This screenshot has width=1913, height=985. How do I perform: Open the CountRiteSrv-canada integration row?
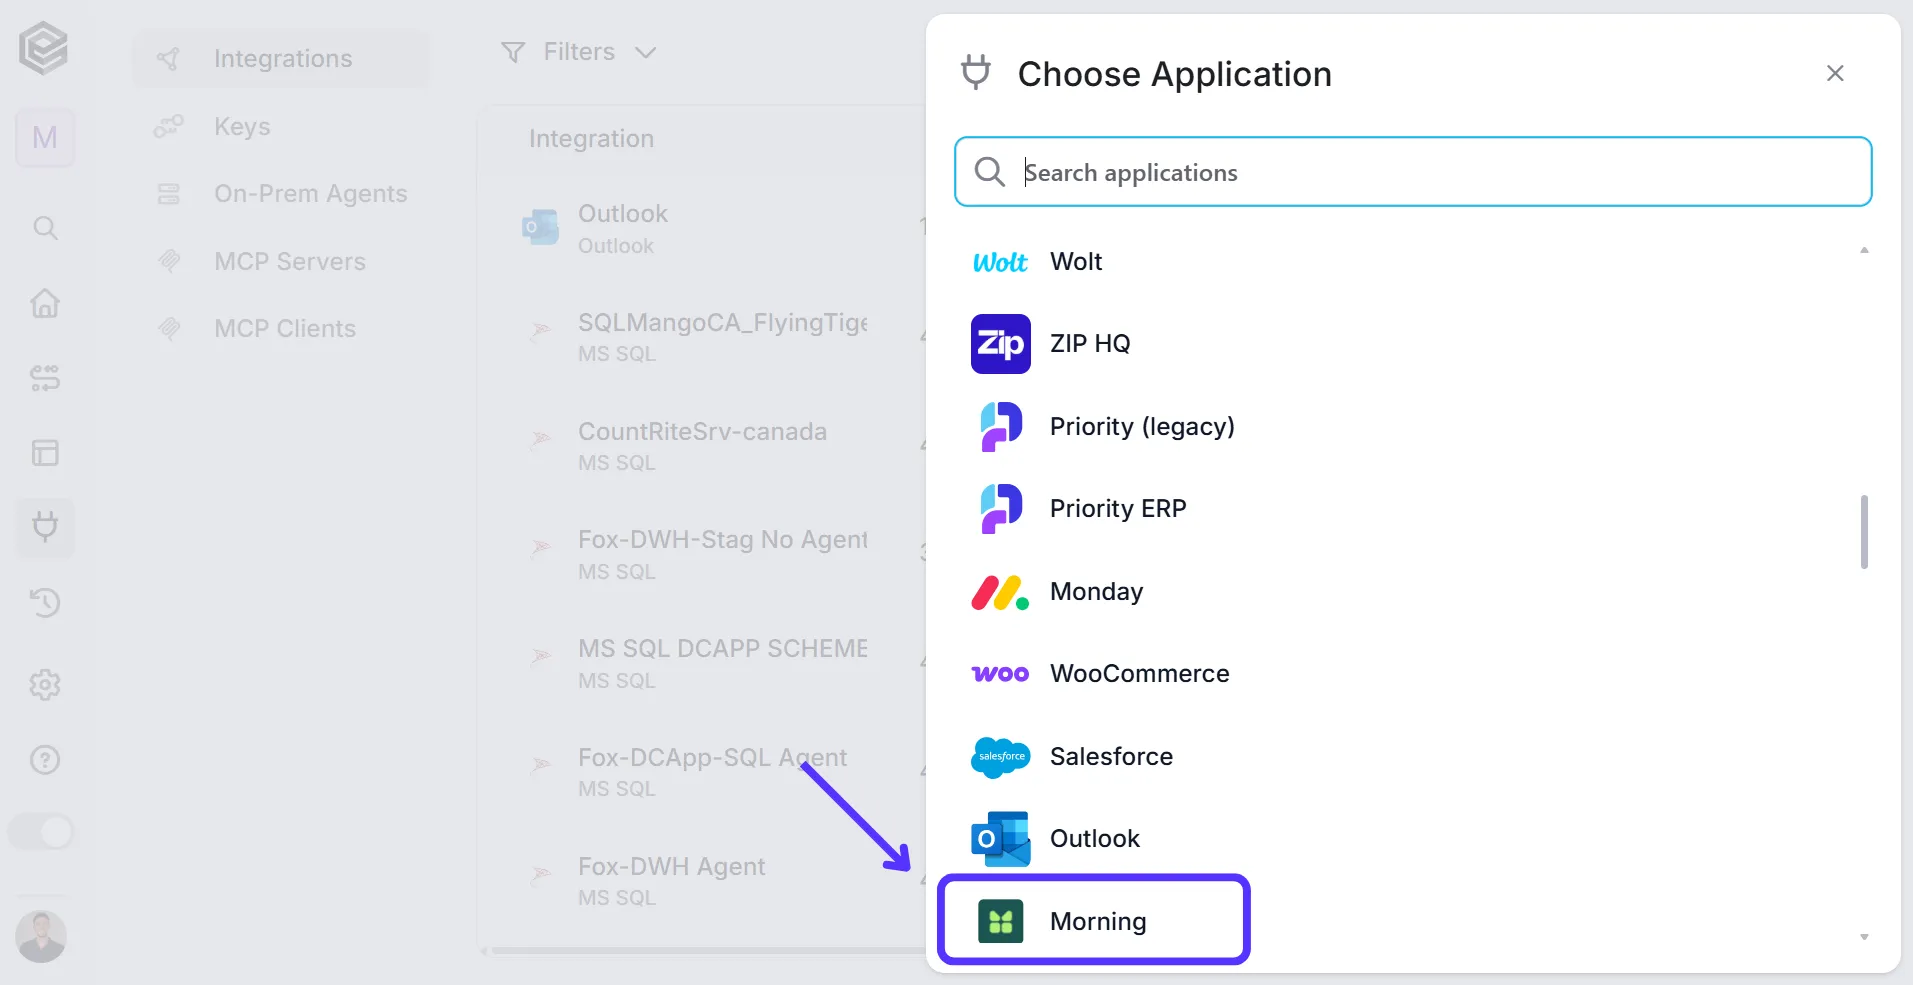pyautogui.click(x=702, y=447)
